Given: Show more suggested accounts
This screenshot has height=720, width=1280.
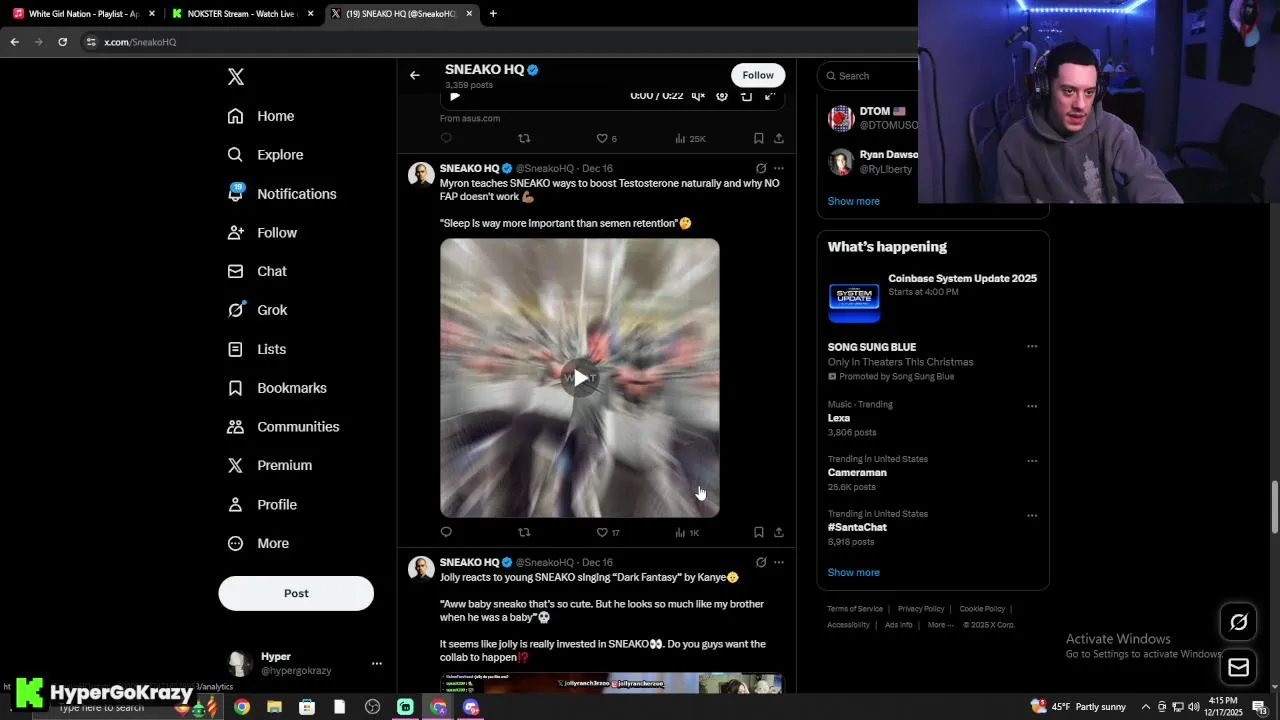Looking at the screenshot, I should pyautogui.click(x=853, y=201).
